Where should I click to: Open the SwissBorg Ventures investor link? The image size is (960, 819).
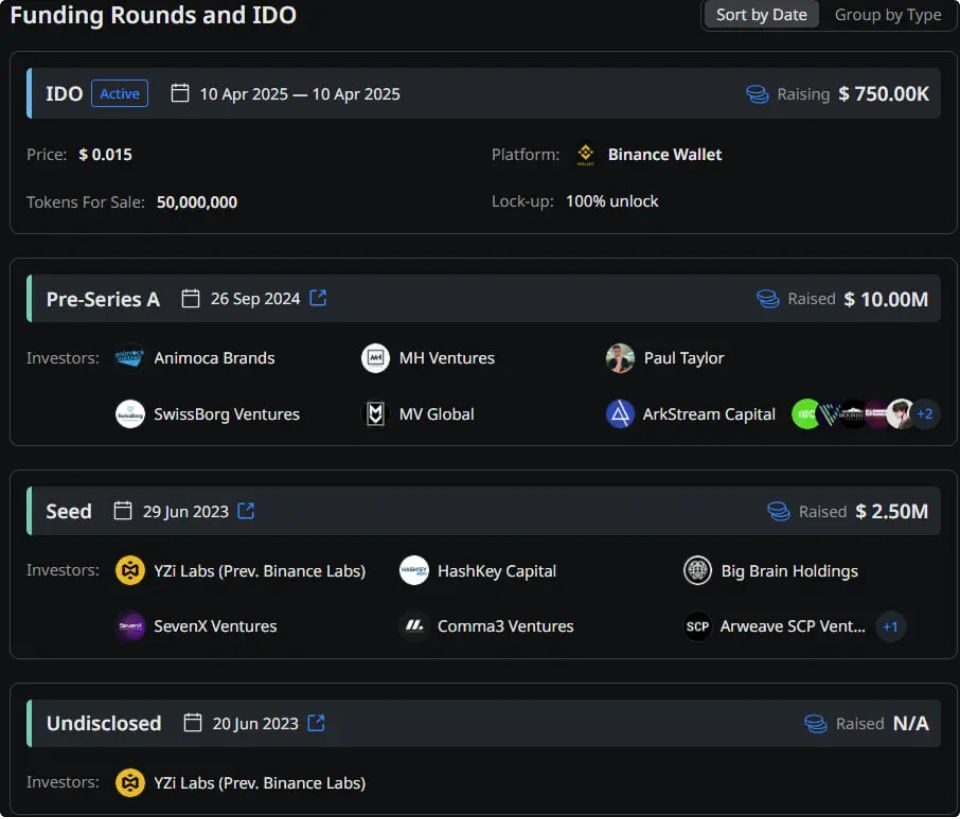(x=226, y=414)
